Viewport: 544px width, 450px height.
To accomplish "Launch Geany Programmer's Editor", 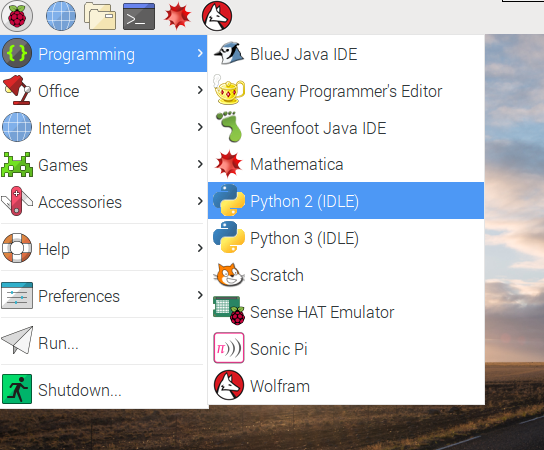I will [346, 91].
